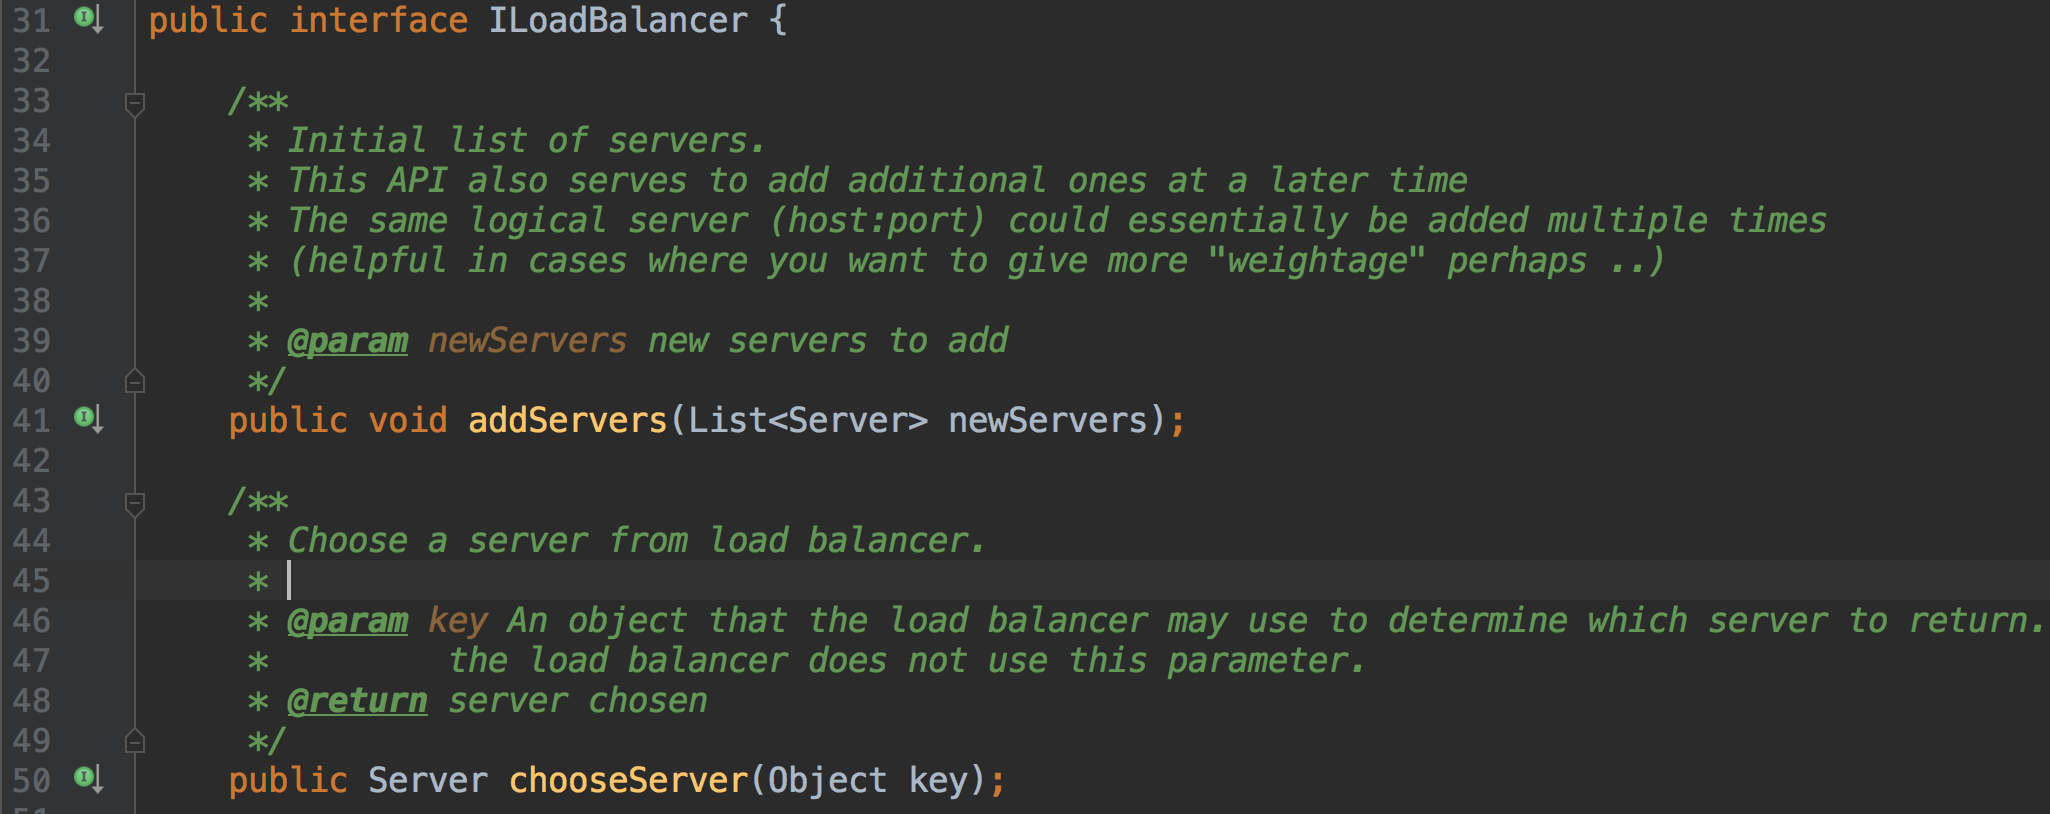Click the @return tag in the Javadoc

357,701
